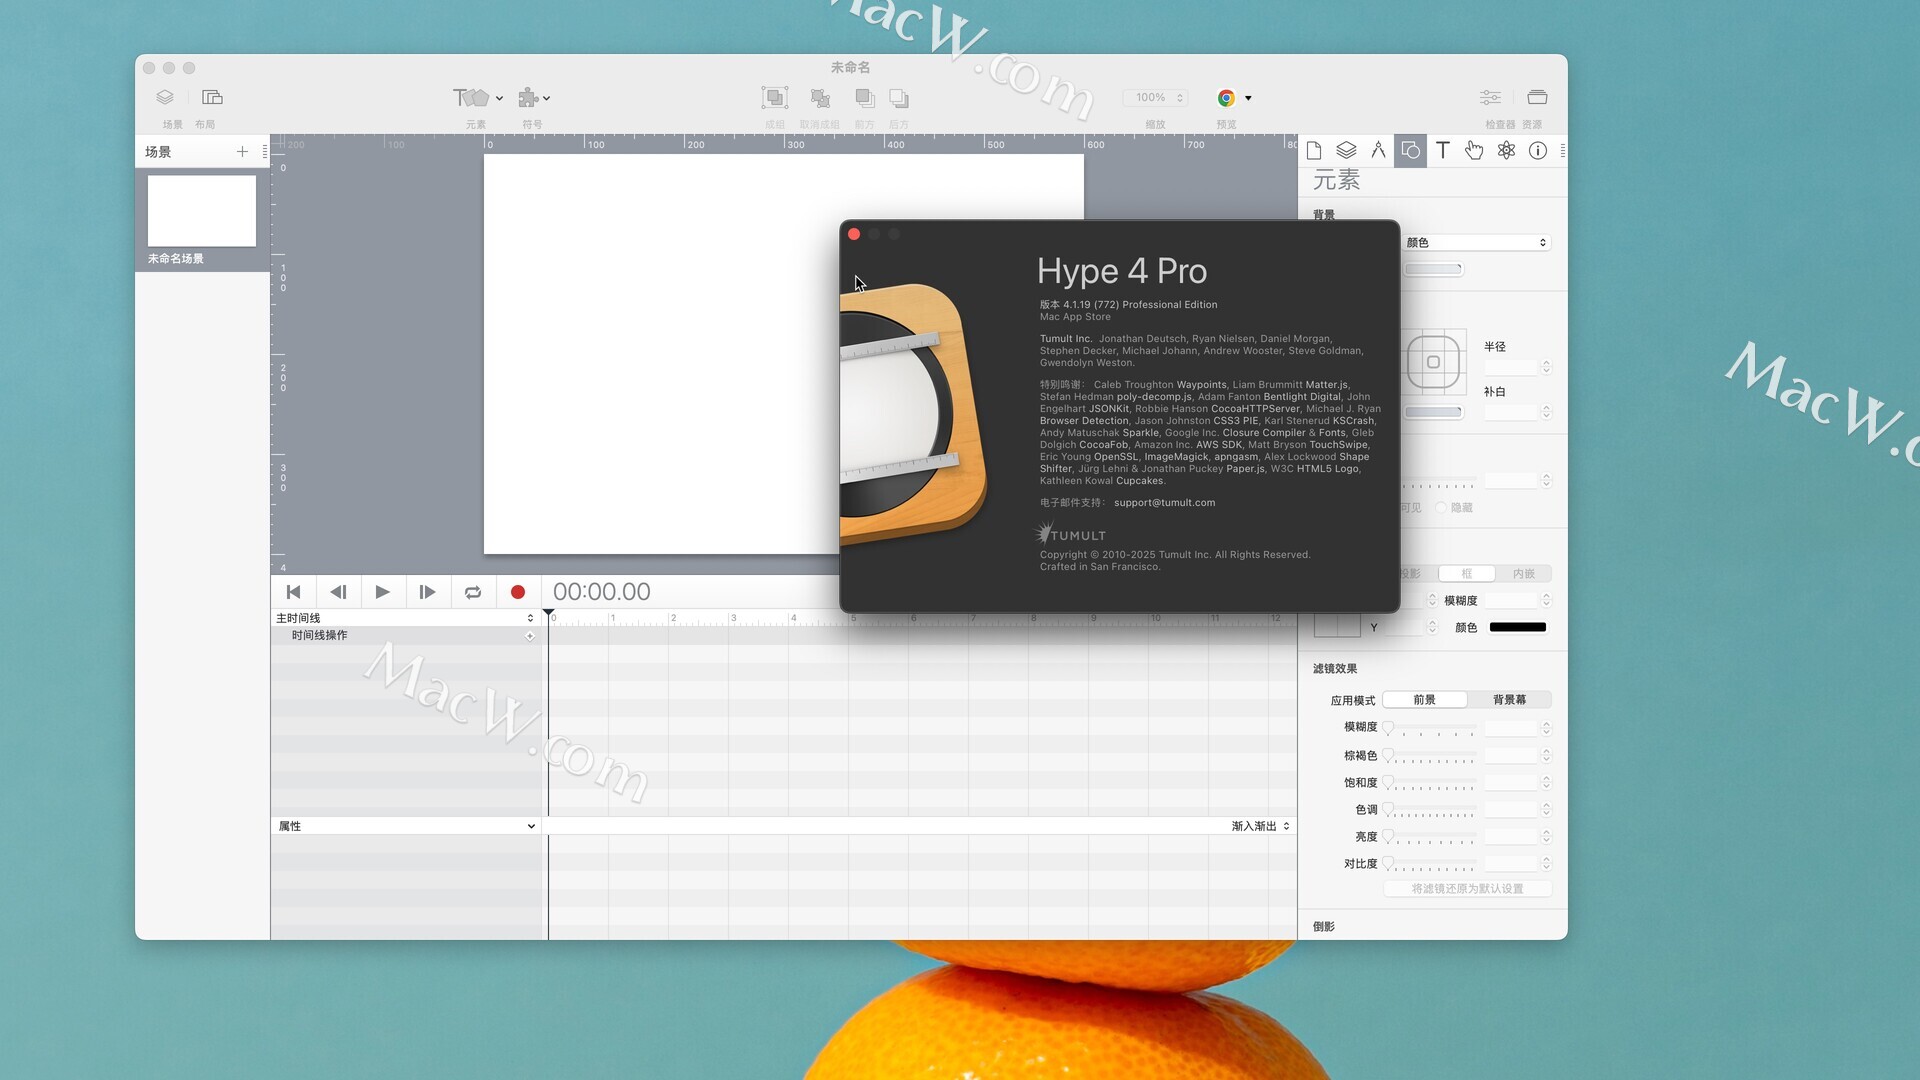Open the Metrics inspector tab (compass icon)
Image resolution: width=1920 pixels, height=1080 pixels.
pyautogui.click(x=1378, y=151)
